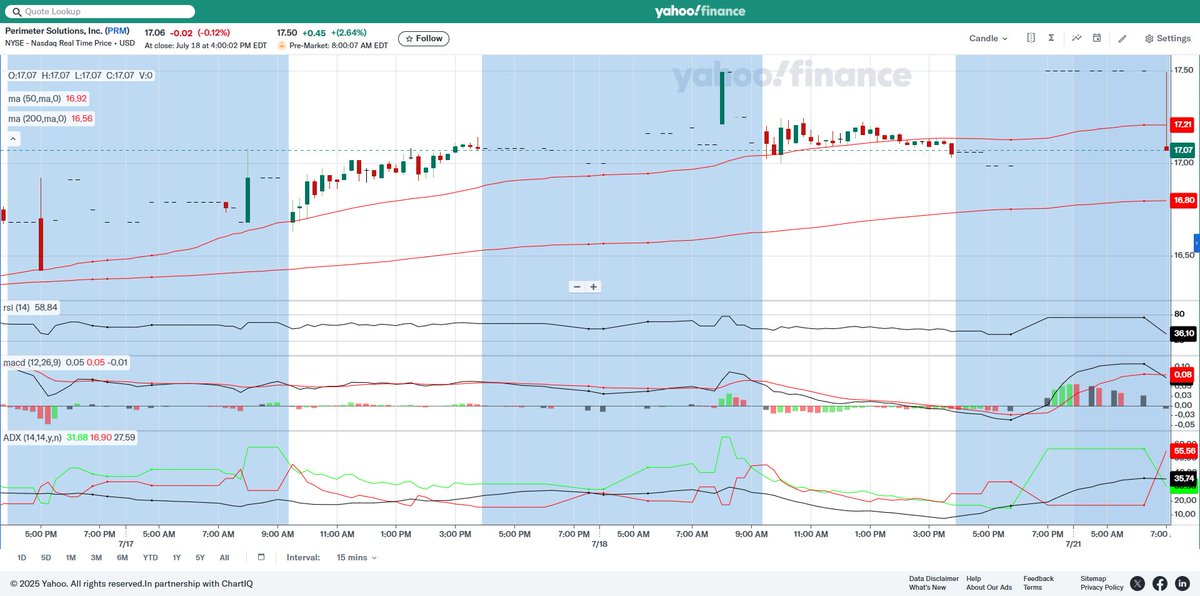This screenshot has height=596, width=1200.
Task: Click the blue side panel handle
Action: tap(1196, 243)
